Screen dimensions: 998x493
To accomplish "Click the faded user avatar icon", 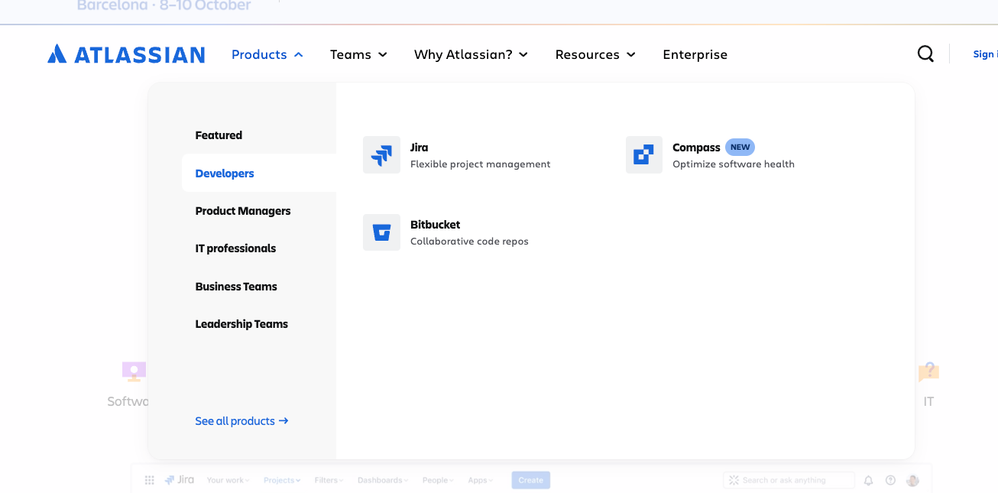I will (913, 480).
